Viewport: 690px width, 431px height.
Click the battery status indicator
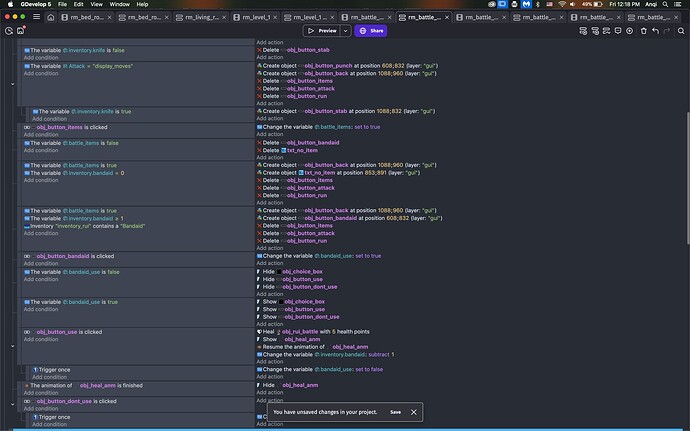(592, 4)
